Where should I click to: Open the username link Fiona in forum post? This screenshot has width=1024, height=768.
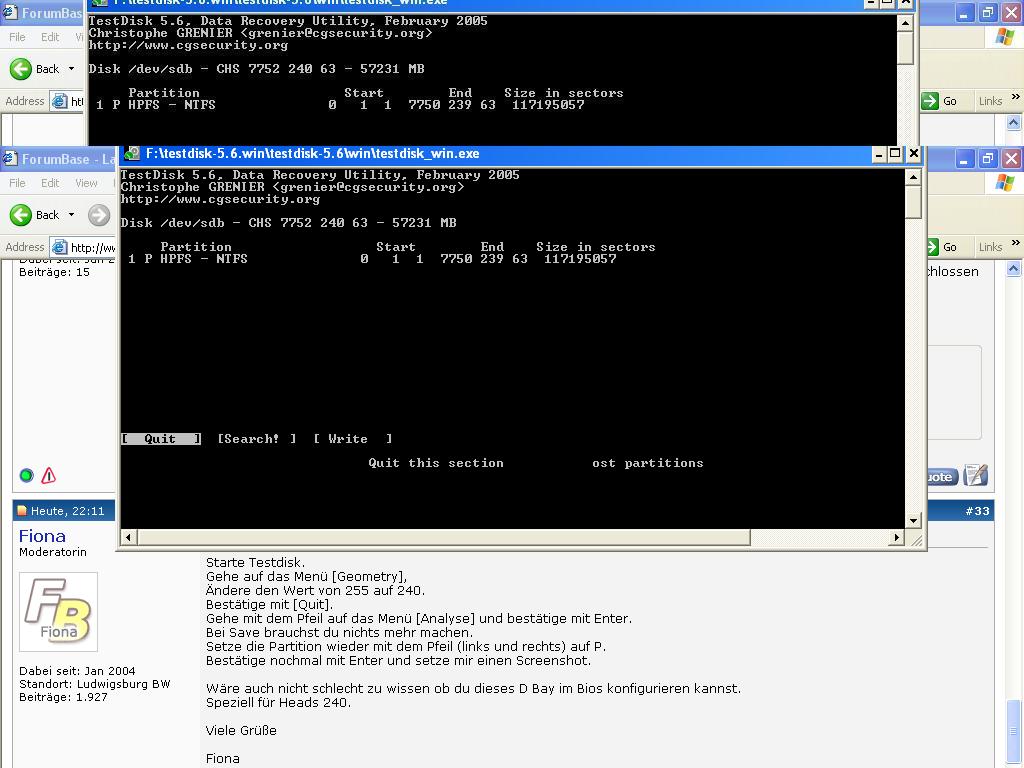point(42,536)
